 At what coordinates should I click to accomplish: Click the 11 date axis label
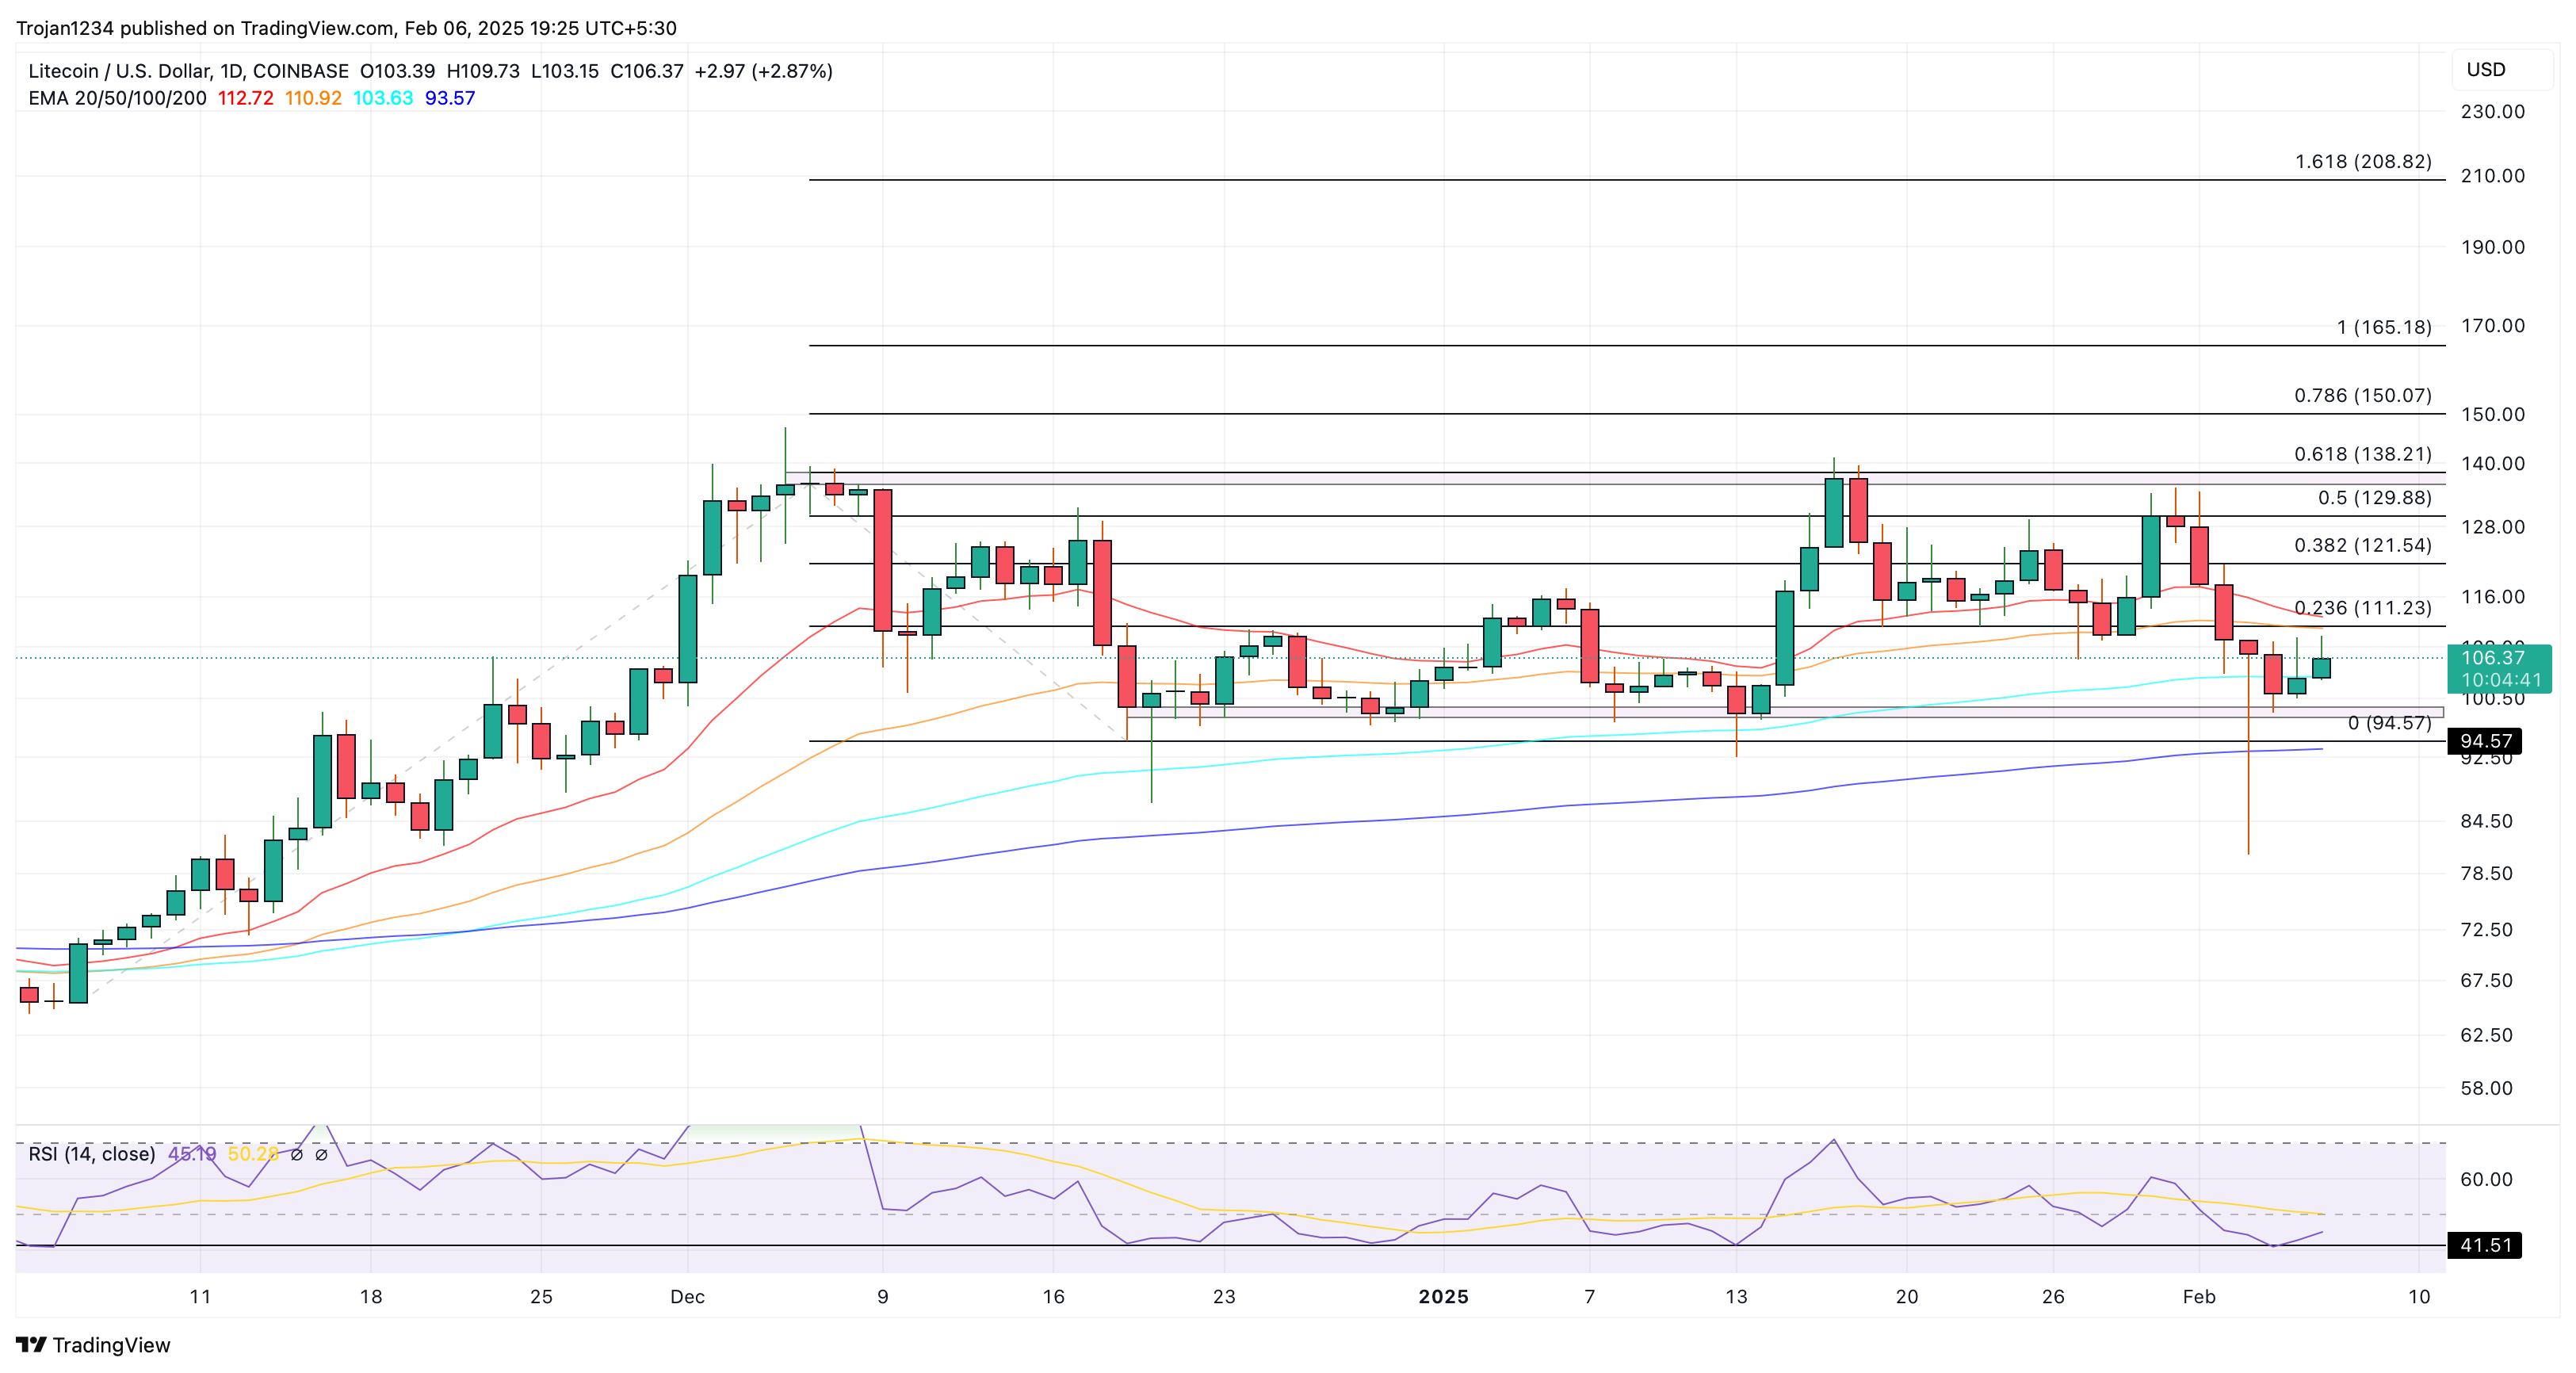point(200,1297)
